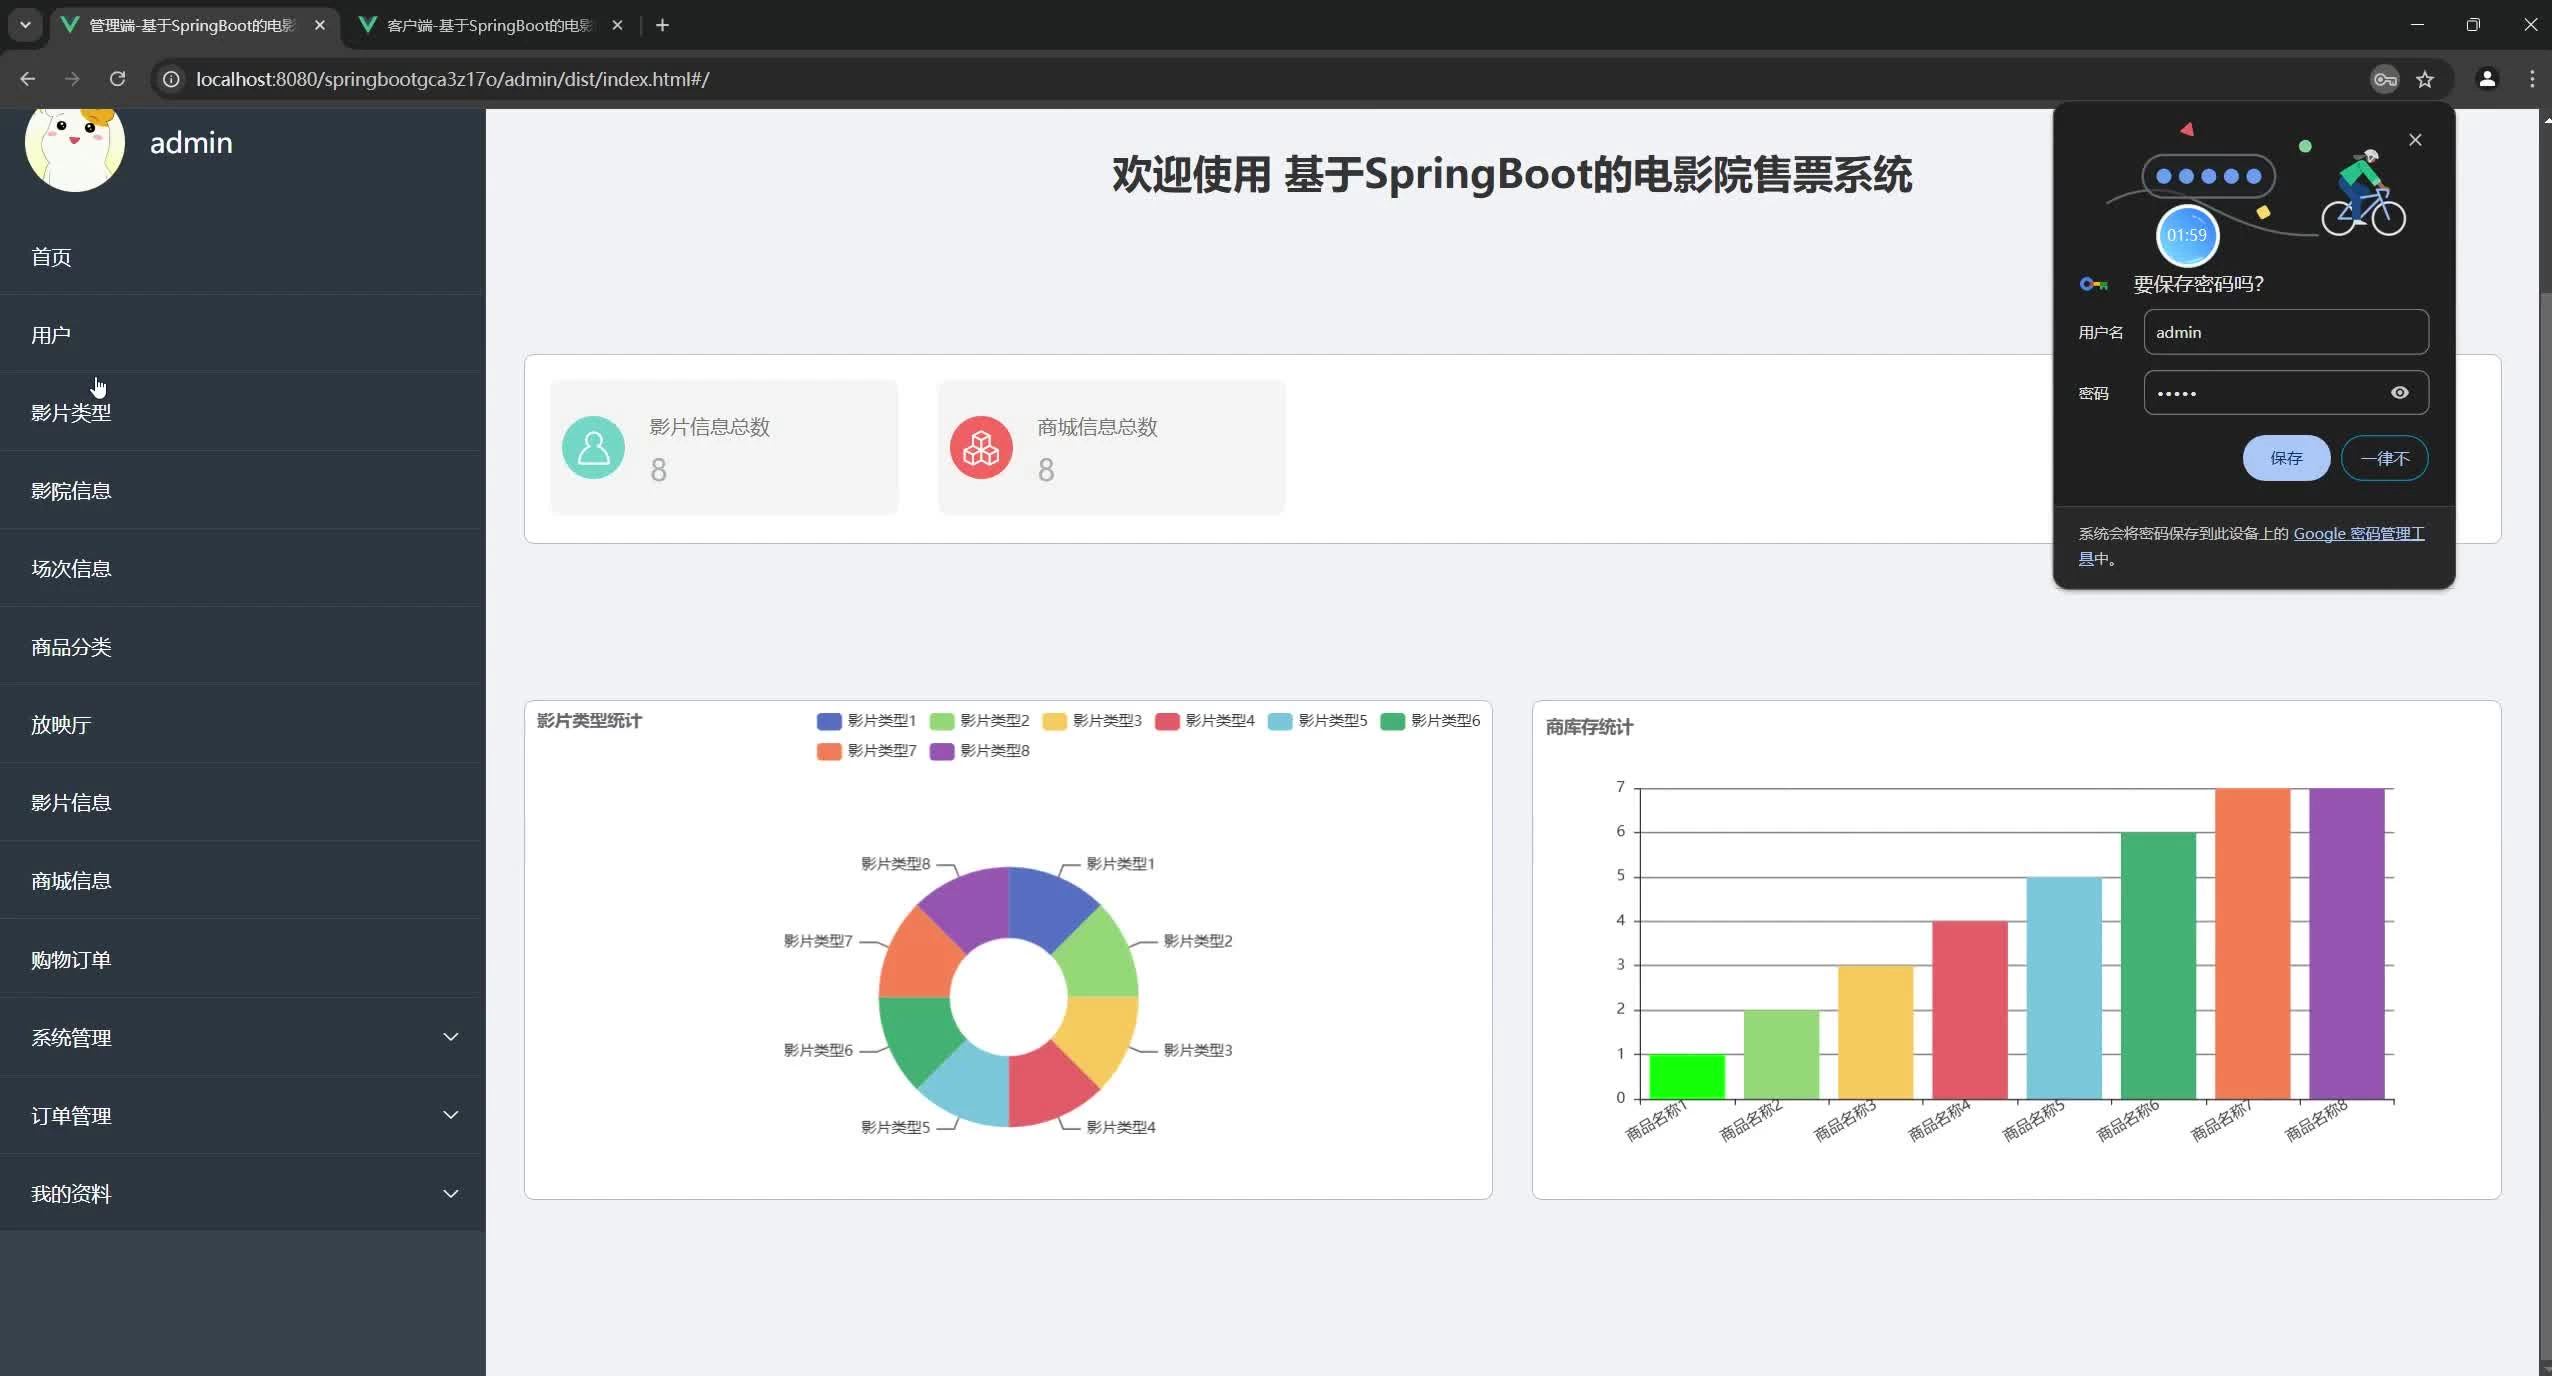Click the site info icon beside URL
This screenshot has width=2552, height=1376.
[x=172, y=79]
